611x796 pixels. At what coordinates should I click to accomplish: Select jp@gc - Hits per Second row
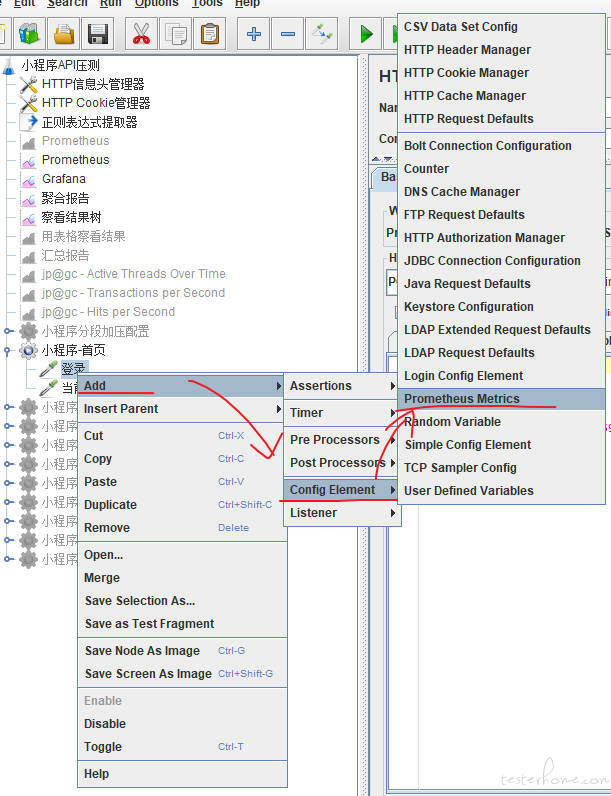(108, 312)
